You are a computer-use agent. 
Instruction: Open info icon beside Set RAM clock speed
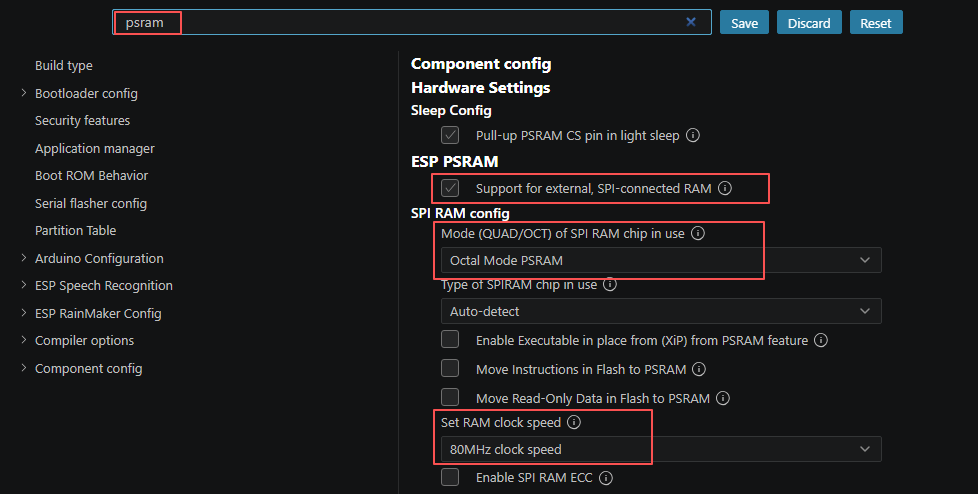tap(574, 422)
